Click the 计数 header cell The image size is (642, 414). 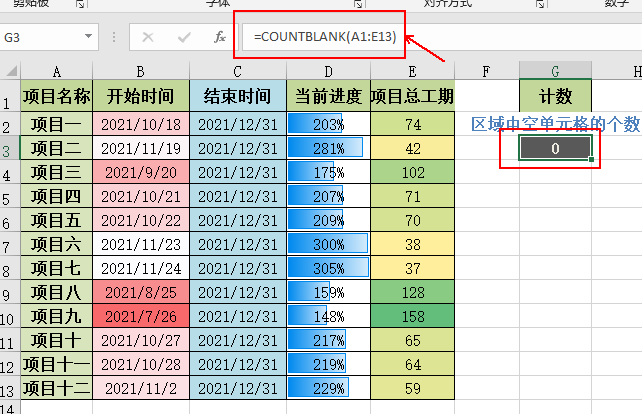[555, 96]
